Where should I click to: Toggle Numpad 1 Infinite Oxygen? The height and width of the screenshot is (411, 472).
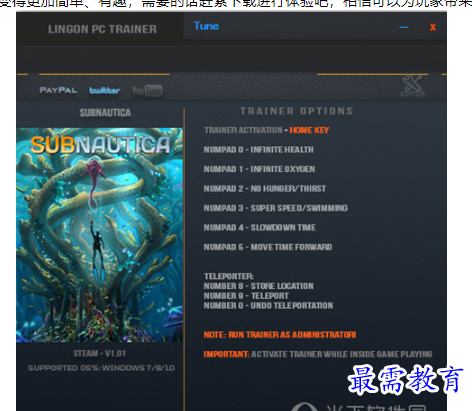259,169
